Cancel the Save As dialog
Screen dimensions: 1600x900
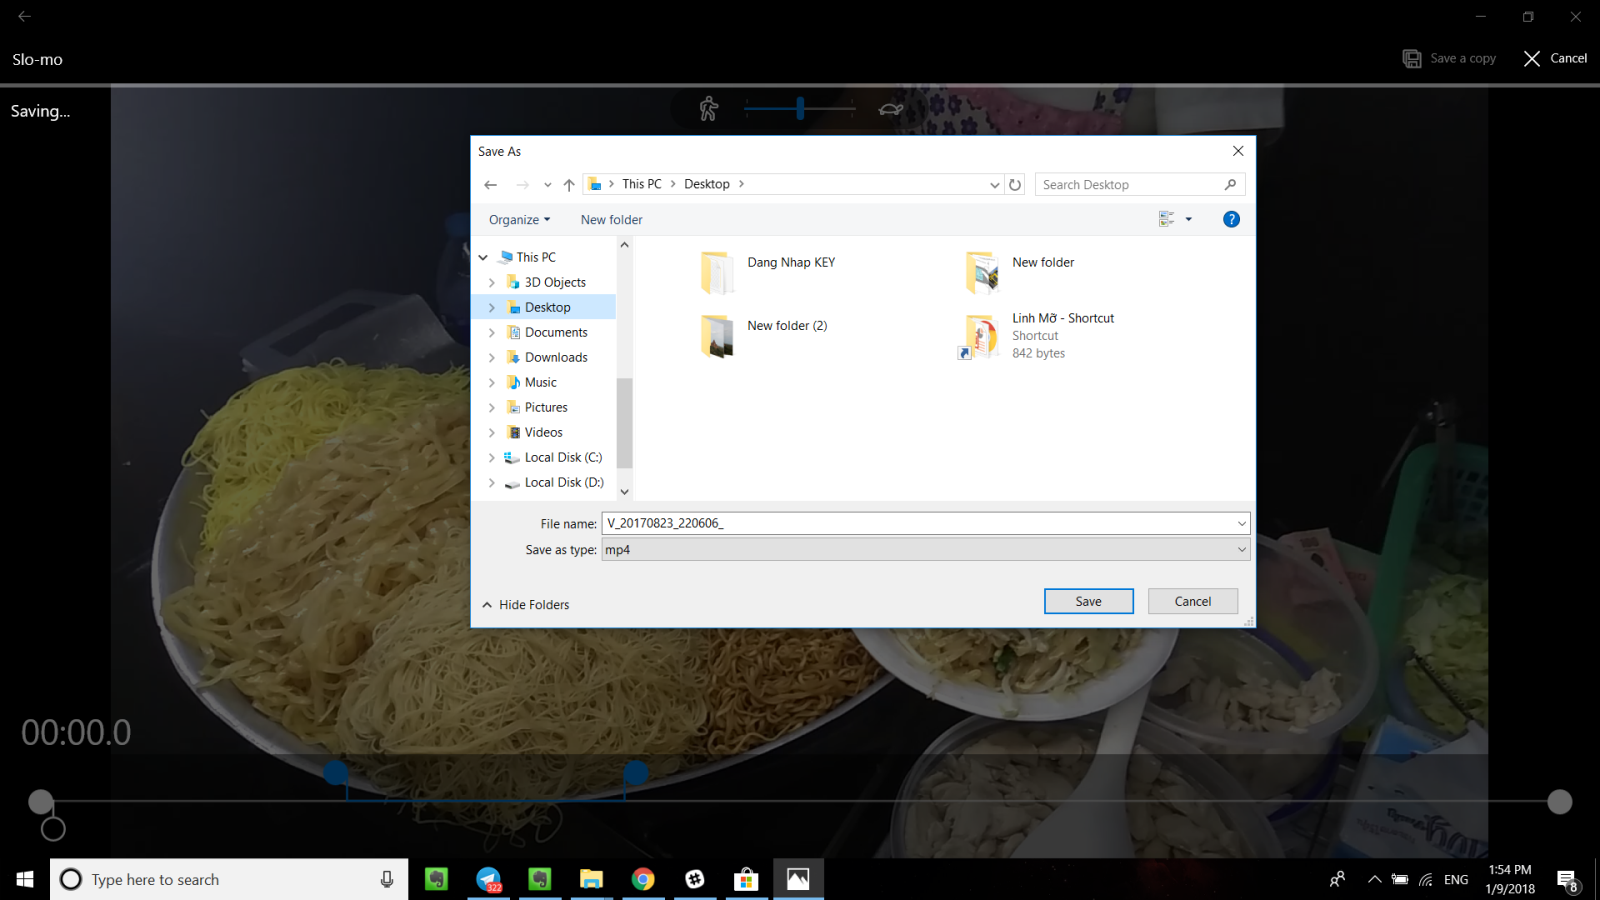[1192, 601]
